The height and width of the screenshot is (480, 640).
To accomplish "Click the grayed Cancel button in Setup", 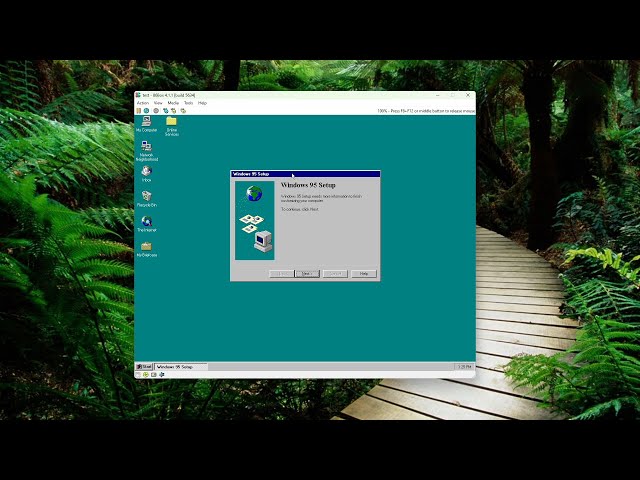I will tap(335, 273).
